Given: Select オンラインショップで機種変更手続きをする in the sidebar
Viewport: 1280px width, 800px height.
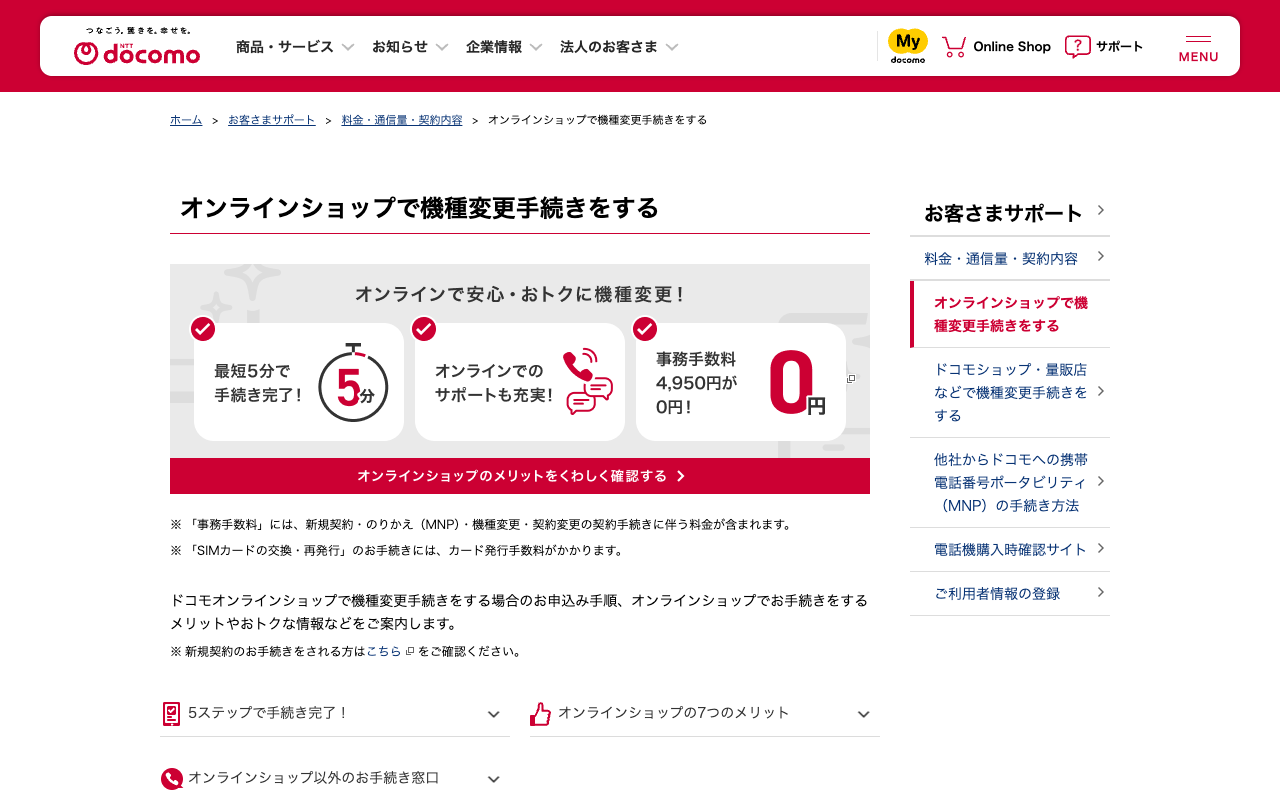Looking at the screenshot, I should coord(1010,314).
